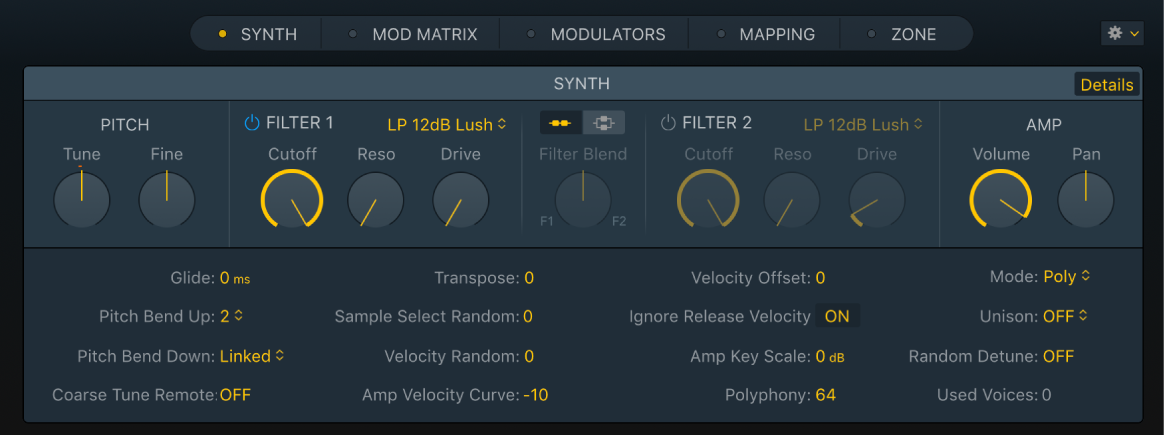Toggle Random Detune OFF value
Image resolution: width=1166 pixels, height=436 pixels.
pos(1058,356)
